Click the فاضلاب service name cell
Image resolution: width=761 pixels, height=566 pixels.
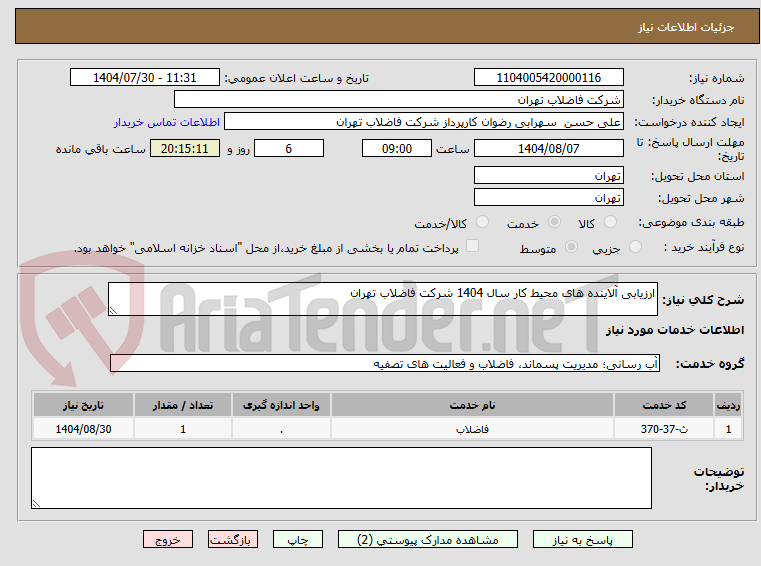point(472,429)
